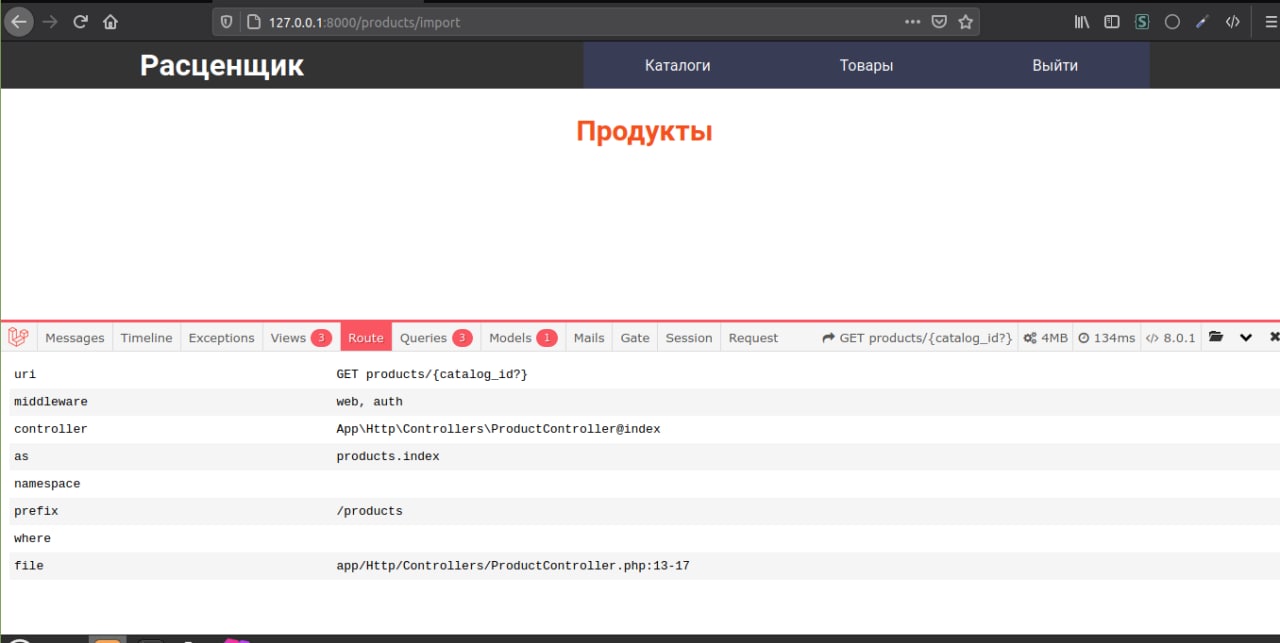Click the controller row label
The height and width of the screenshot is (643, 1280).
tap(51, 428)
